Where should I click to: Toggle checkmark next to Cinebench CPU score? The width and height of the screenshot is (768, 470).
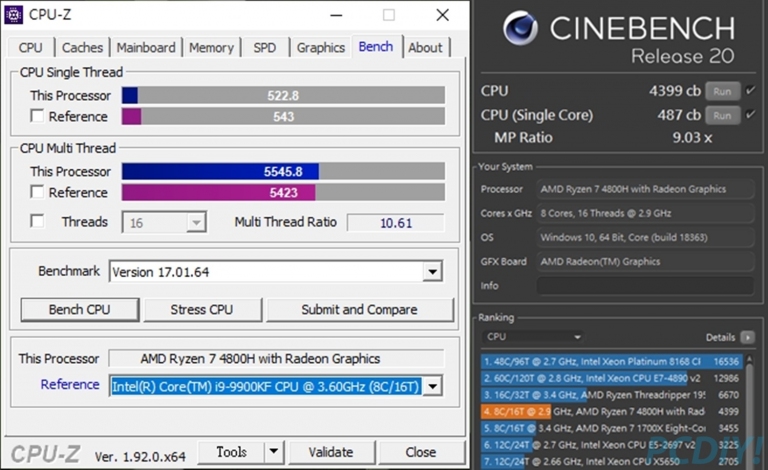pyautogui.click(x=750, y=91)
